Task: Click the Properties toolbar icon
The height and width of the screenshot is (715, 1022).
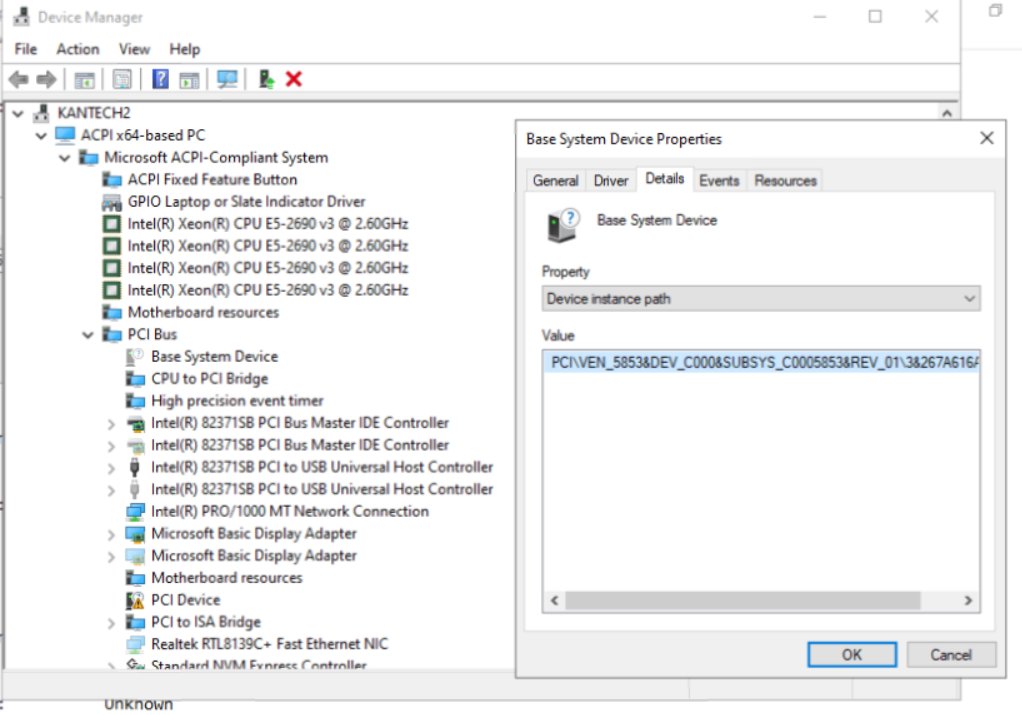Action: point(122,79)
